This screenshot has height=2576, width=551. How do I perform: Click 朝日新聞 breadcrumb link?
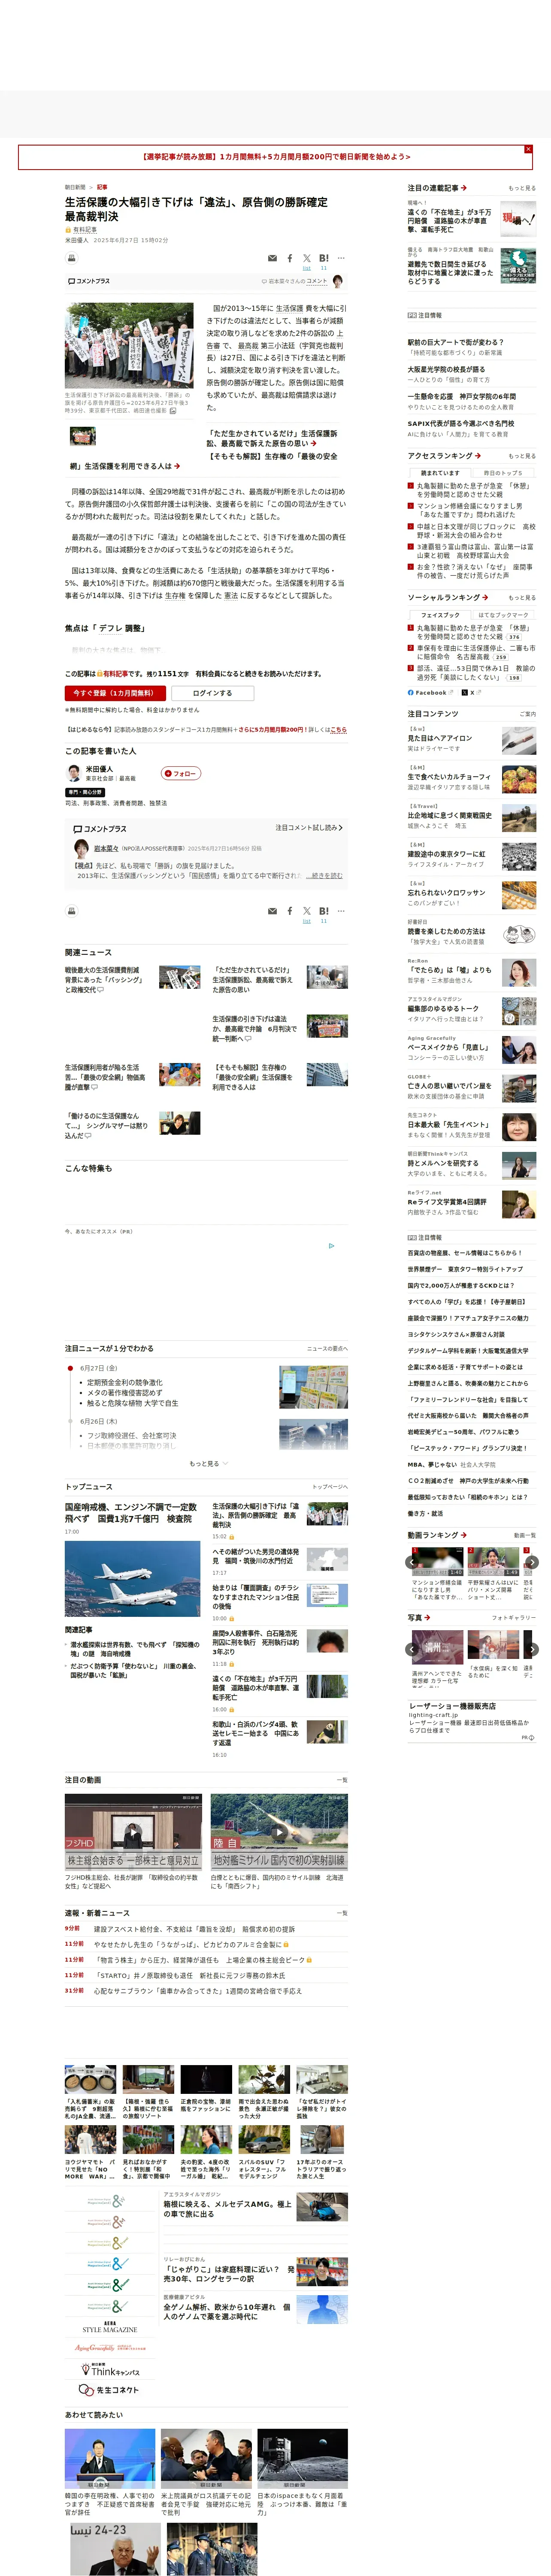75,187
